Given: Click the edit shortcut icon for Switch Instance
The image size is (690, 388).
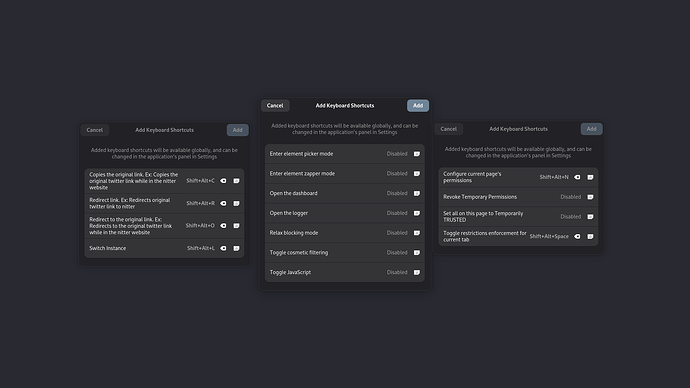Looking at the screenshot, I should point(236,248).
